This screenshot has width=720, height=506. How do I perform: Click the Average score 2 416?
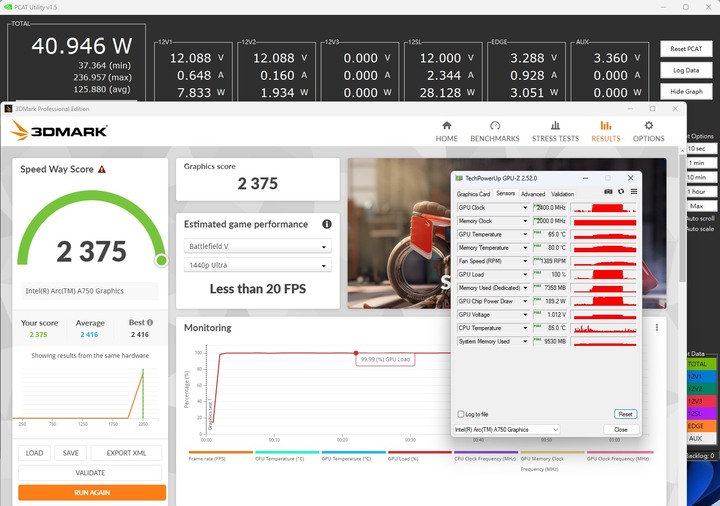tap(89, 334)
